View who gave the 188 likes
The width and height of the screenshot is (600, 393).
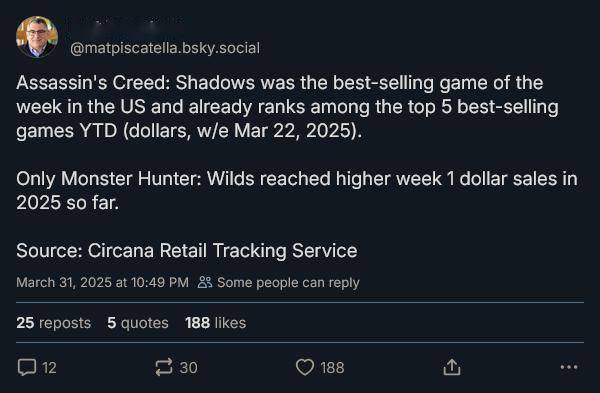(215, 323)
